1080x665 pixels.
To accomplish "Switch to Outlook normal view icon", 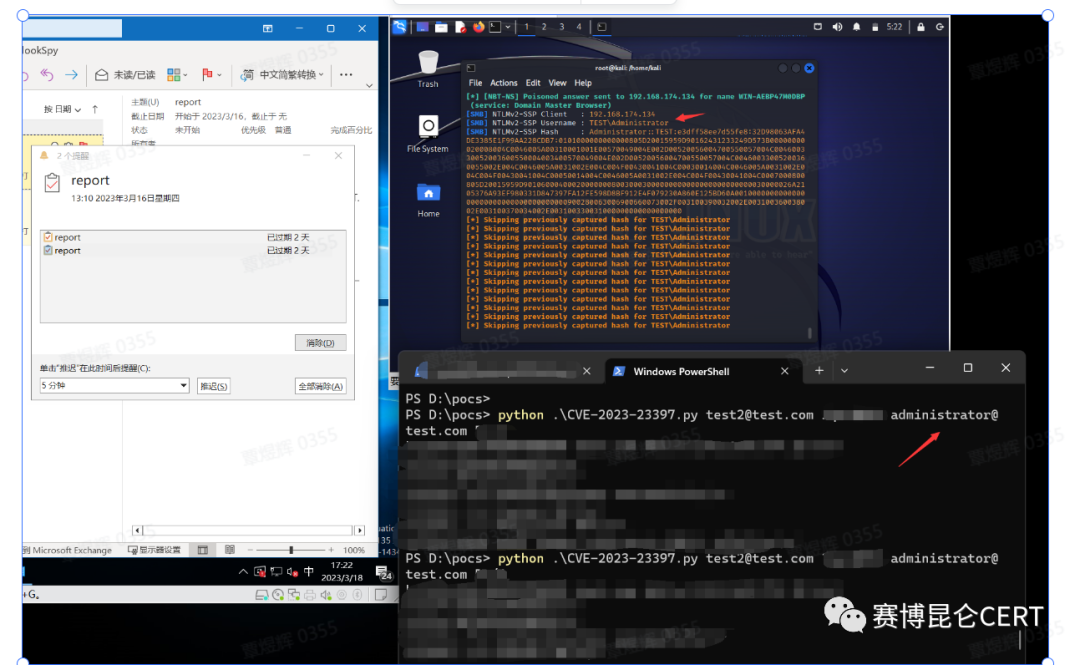I will (202, 550).
